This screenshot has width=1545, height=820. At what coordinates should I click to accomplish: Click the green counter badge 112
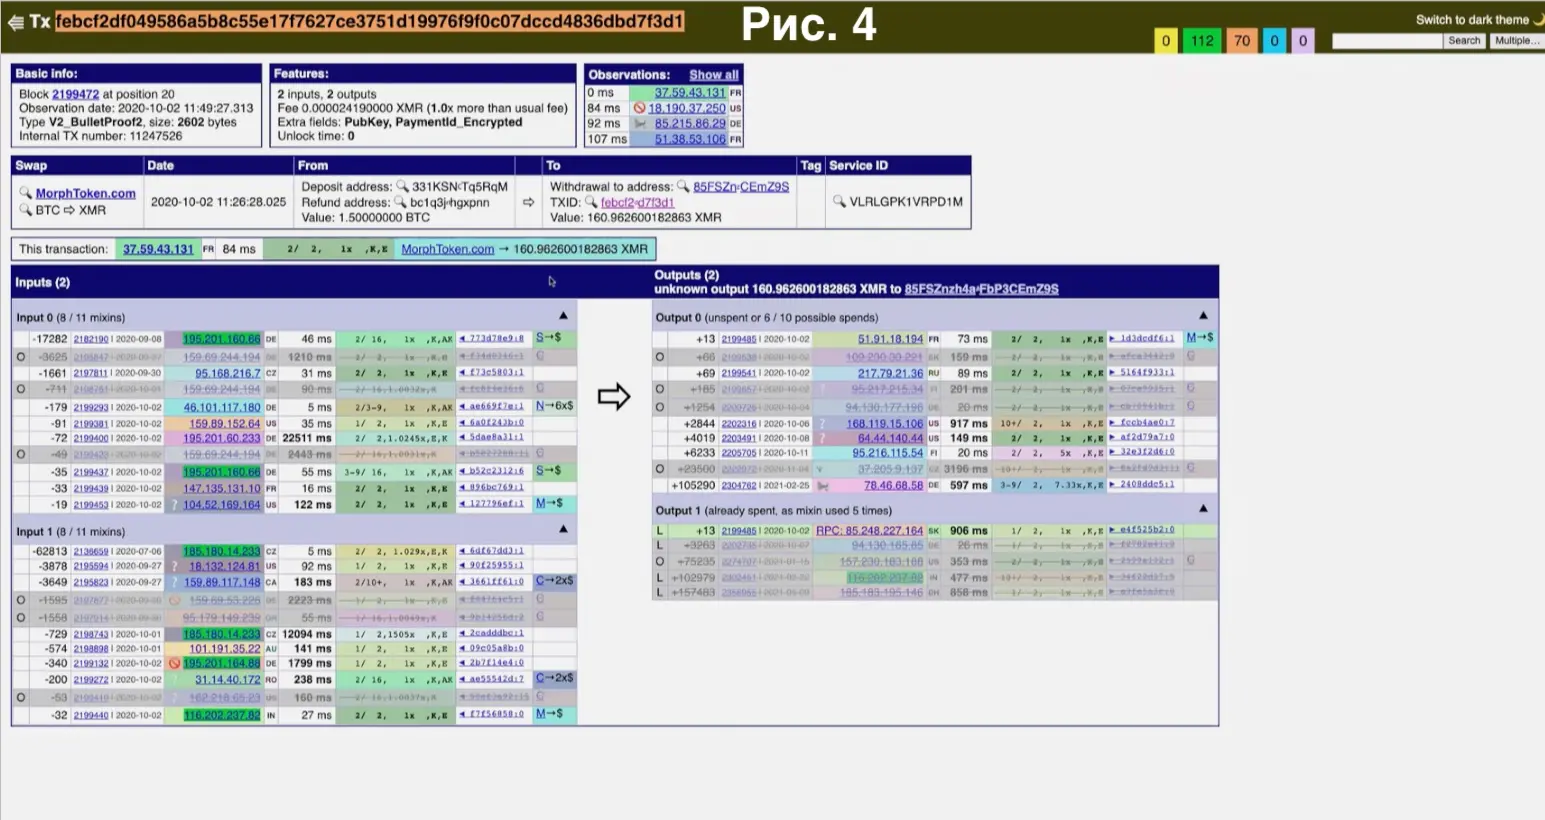point(1202,41)
